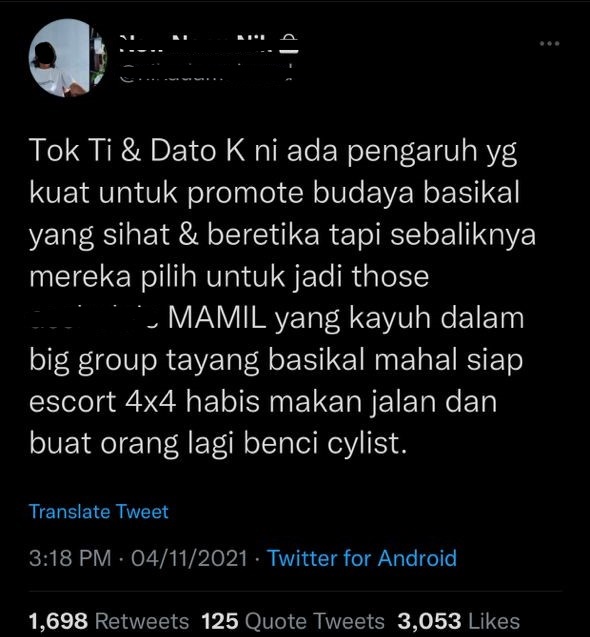The image size is (590, 637).
Task: Open the author's profile picture
Action: pyautogui.click(x=67, y=58)
